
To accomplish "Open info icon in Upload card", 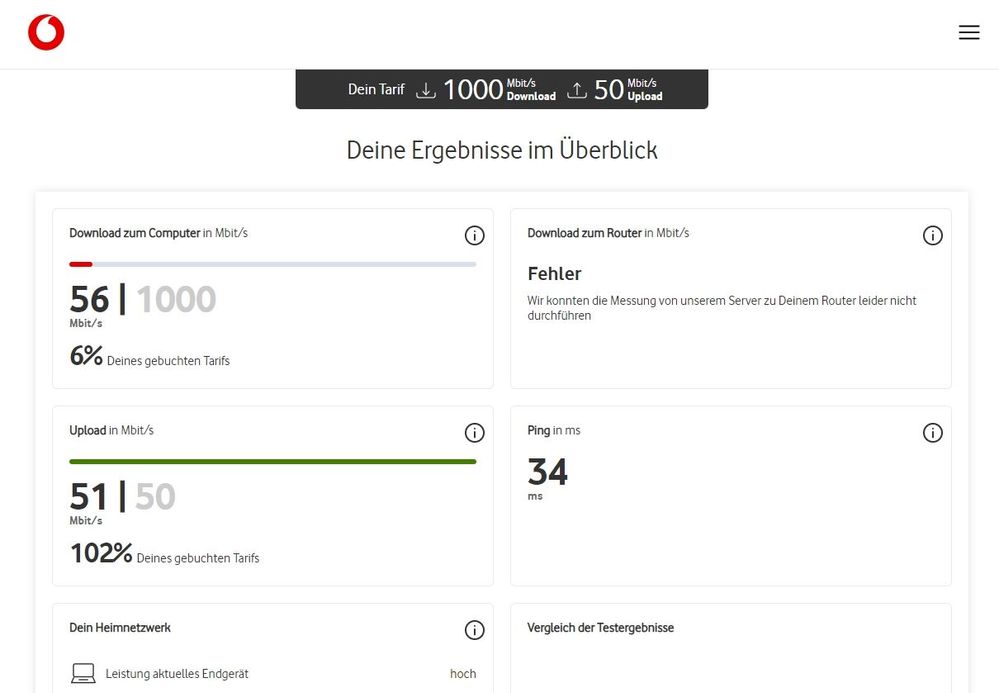I will (474, 432).
